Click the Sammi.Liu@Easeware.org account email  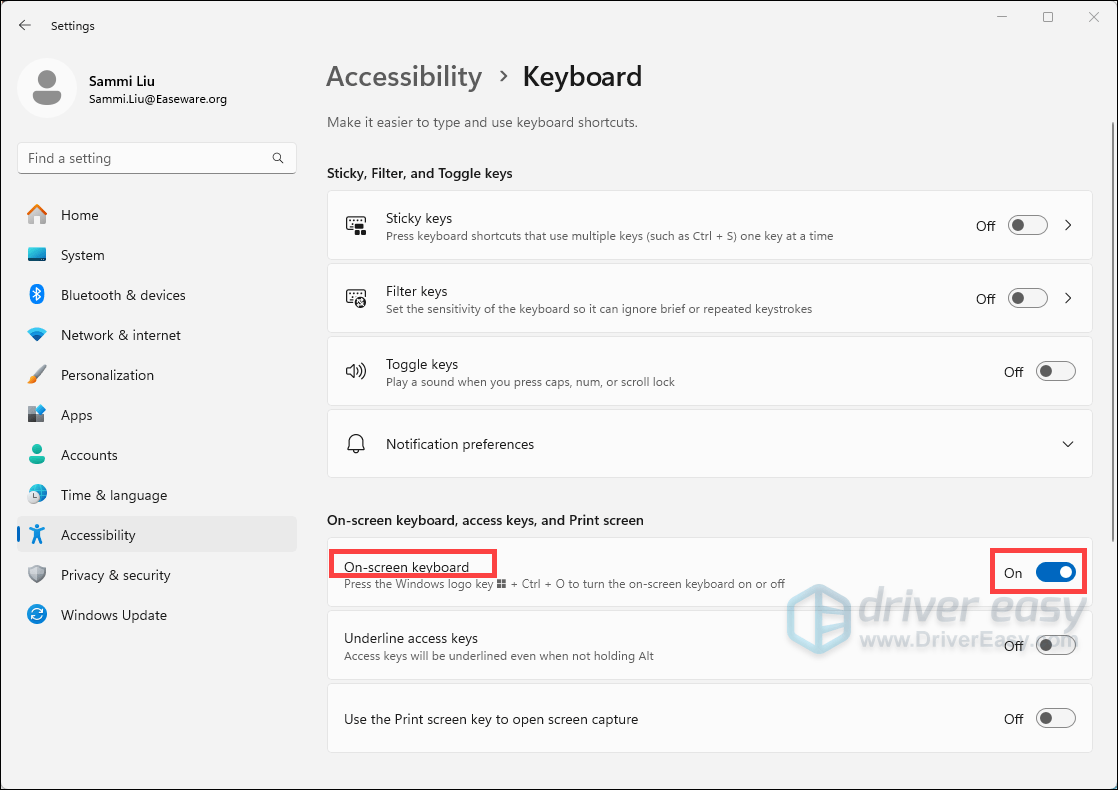(x=157, y=99)
